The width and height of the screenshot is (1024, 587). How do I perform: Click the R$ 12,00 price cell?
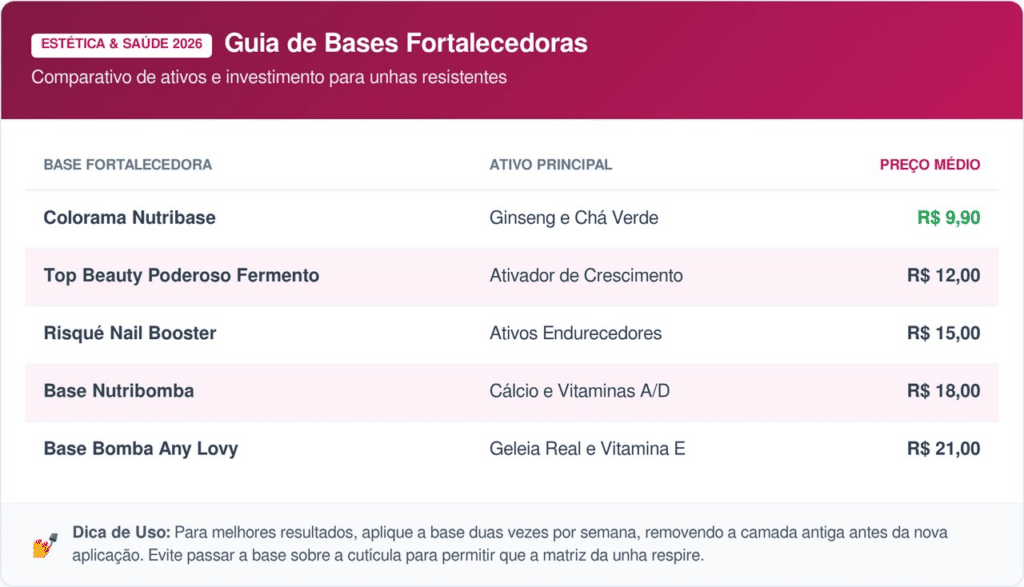(943, 275)
